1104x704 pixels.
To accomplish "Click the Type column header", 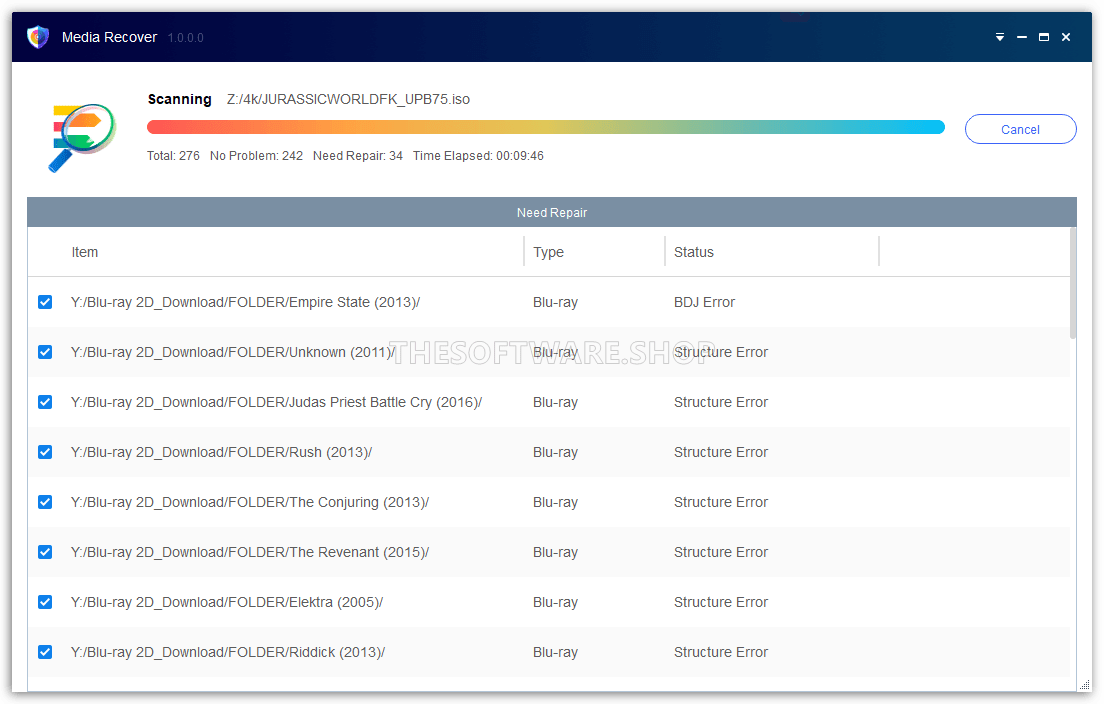I will pyautogui.click(x=548, y=252).
